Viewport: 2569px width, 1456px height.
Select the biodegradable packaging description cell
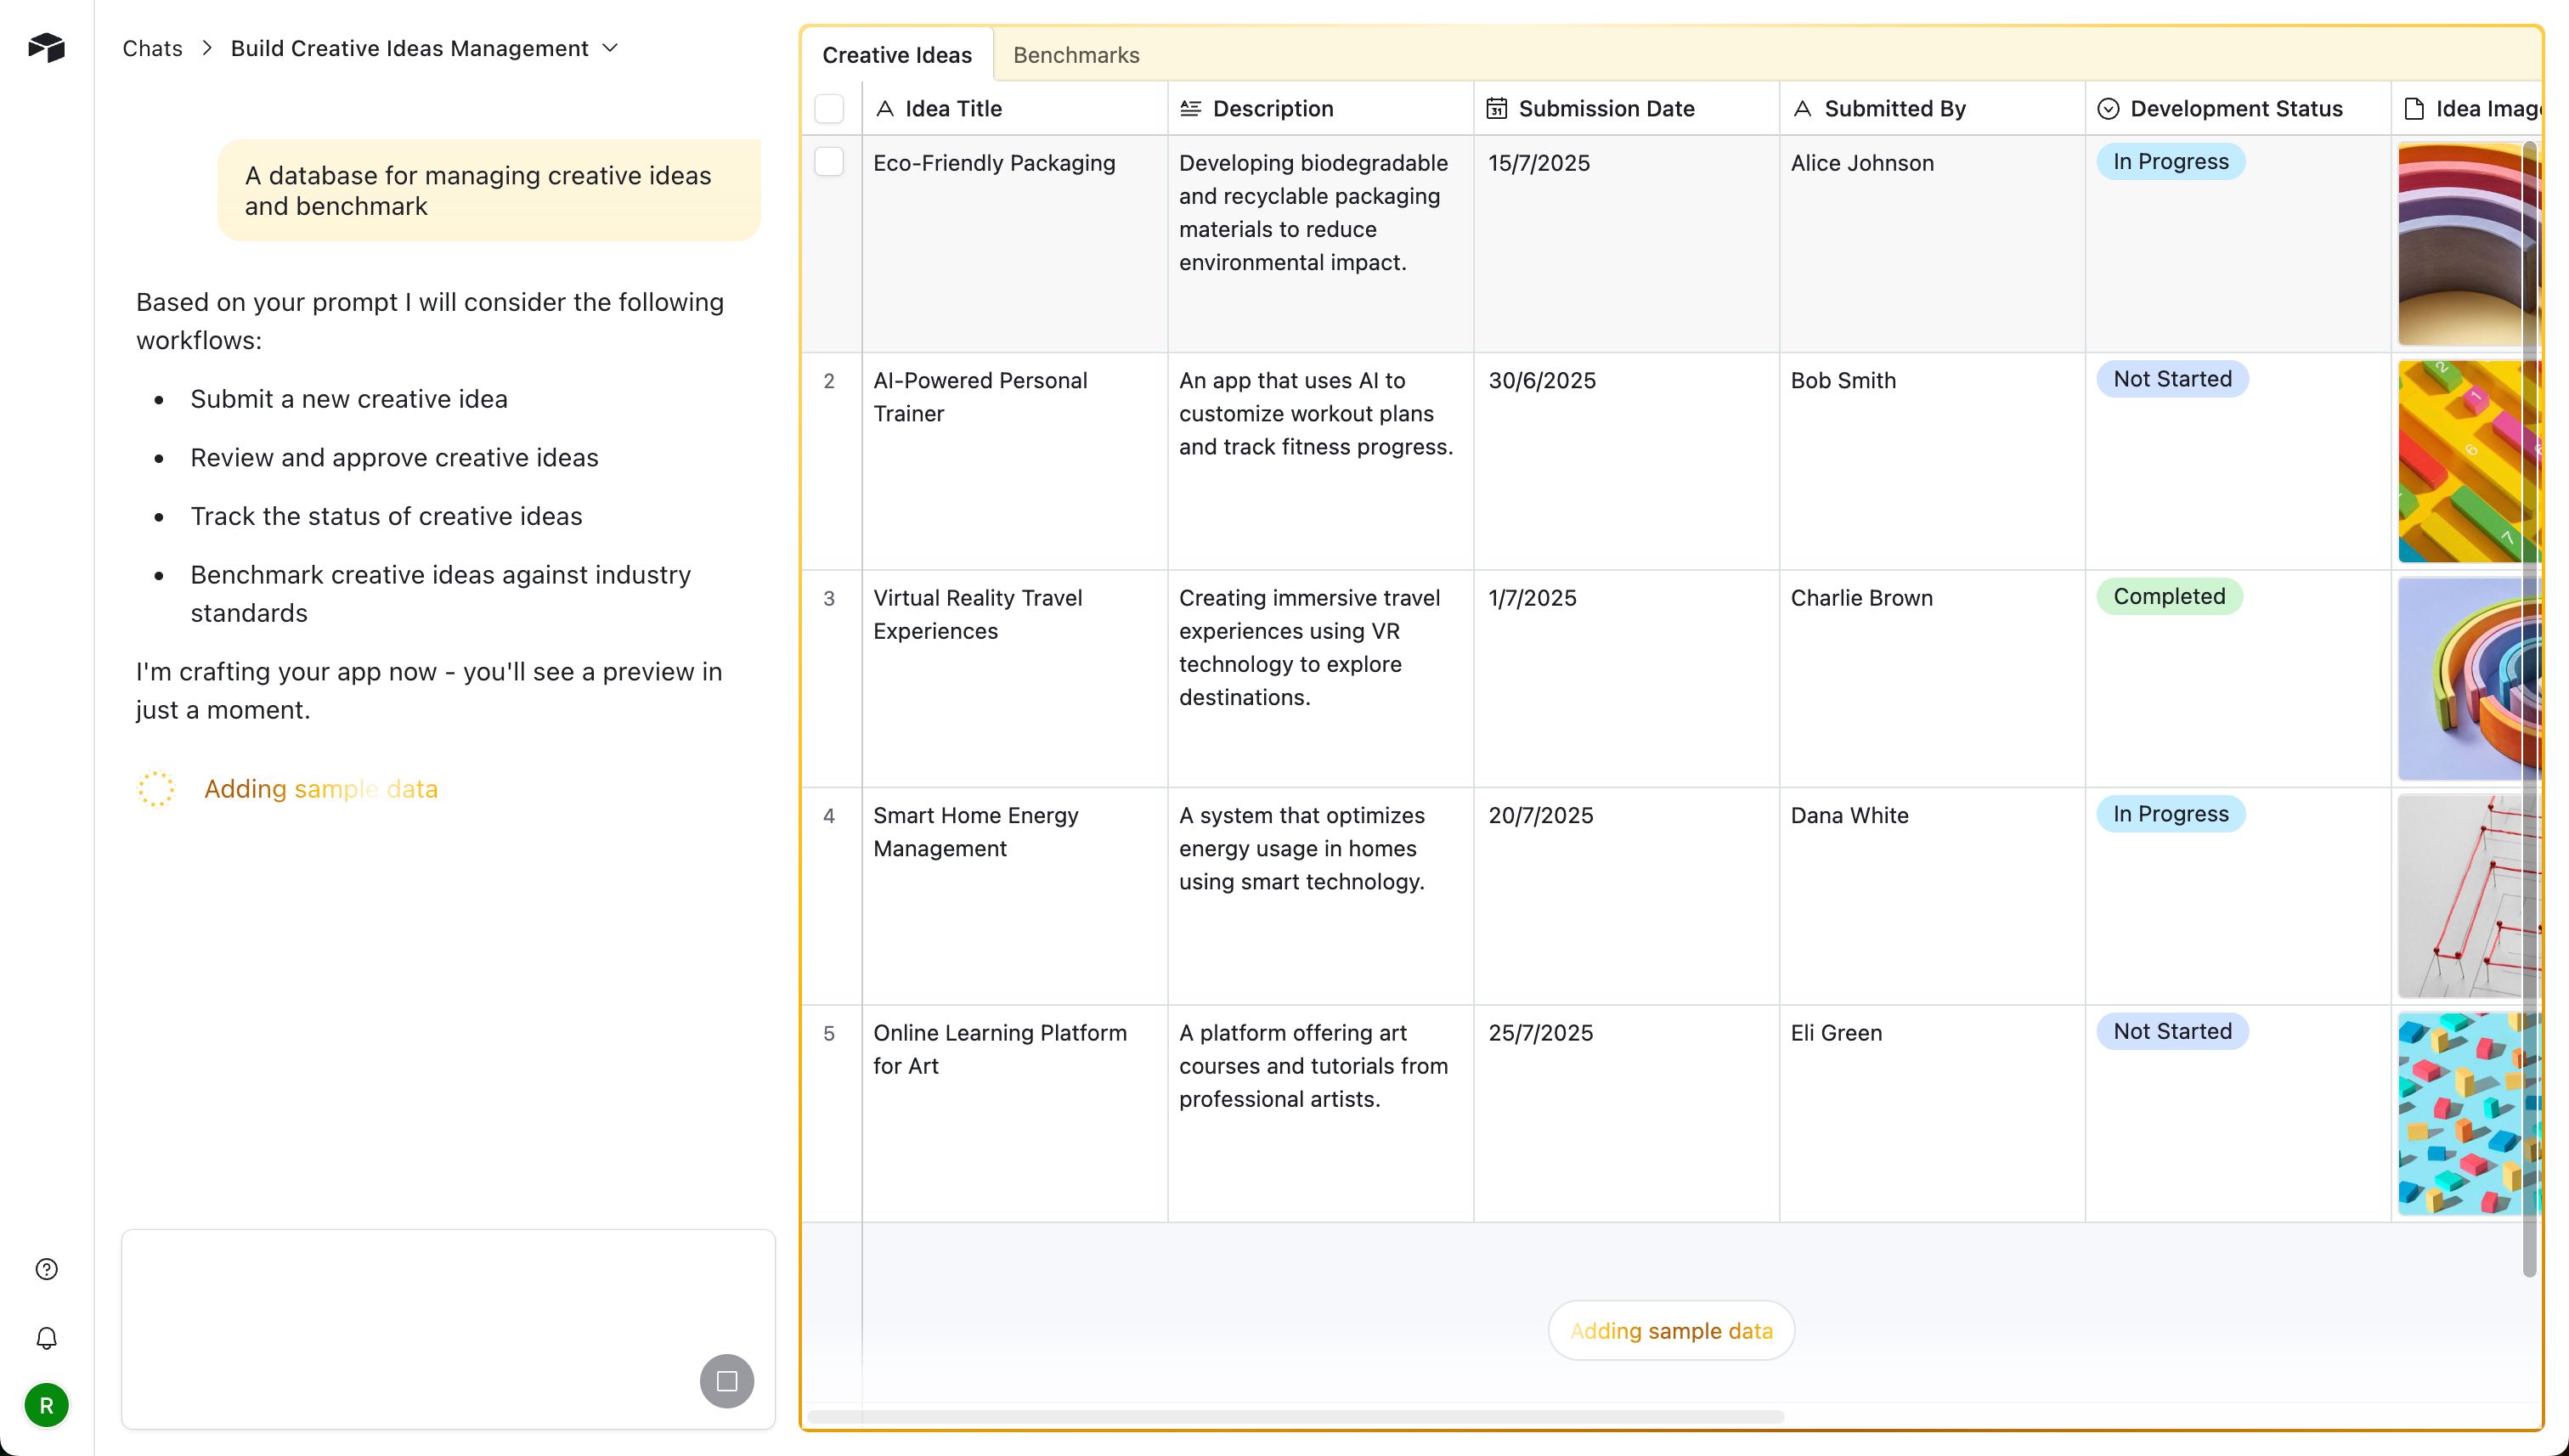pyautogui.click(x=1321, y=244)
